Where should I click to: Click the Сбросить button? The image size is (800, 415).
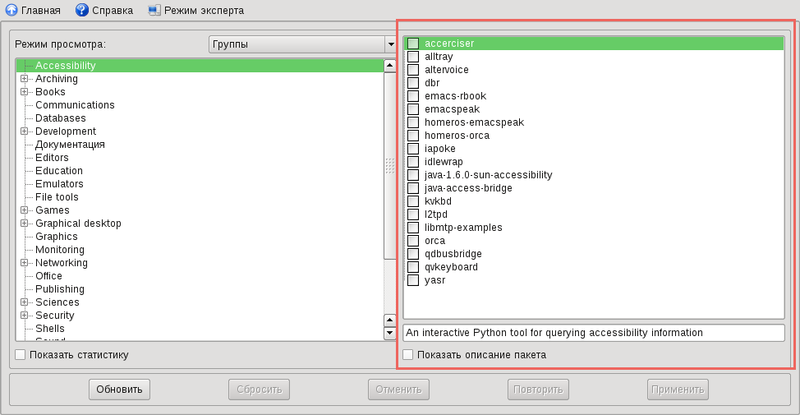coord(259,389)
